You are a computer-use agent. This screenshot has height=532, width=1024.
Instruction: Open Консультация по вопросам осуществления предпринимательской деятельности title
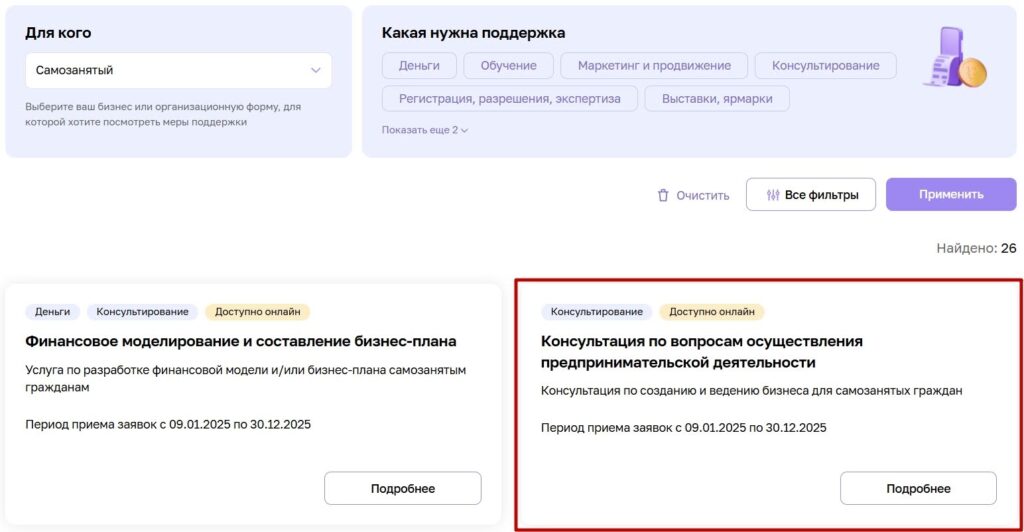[701, 351]
